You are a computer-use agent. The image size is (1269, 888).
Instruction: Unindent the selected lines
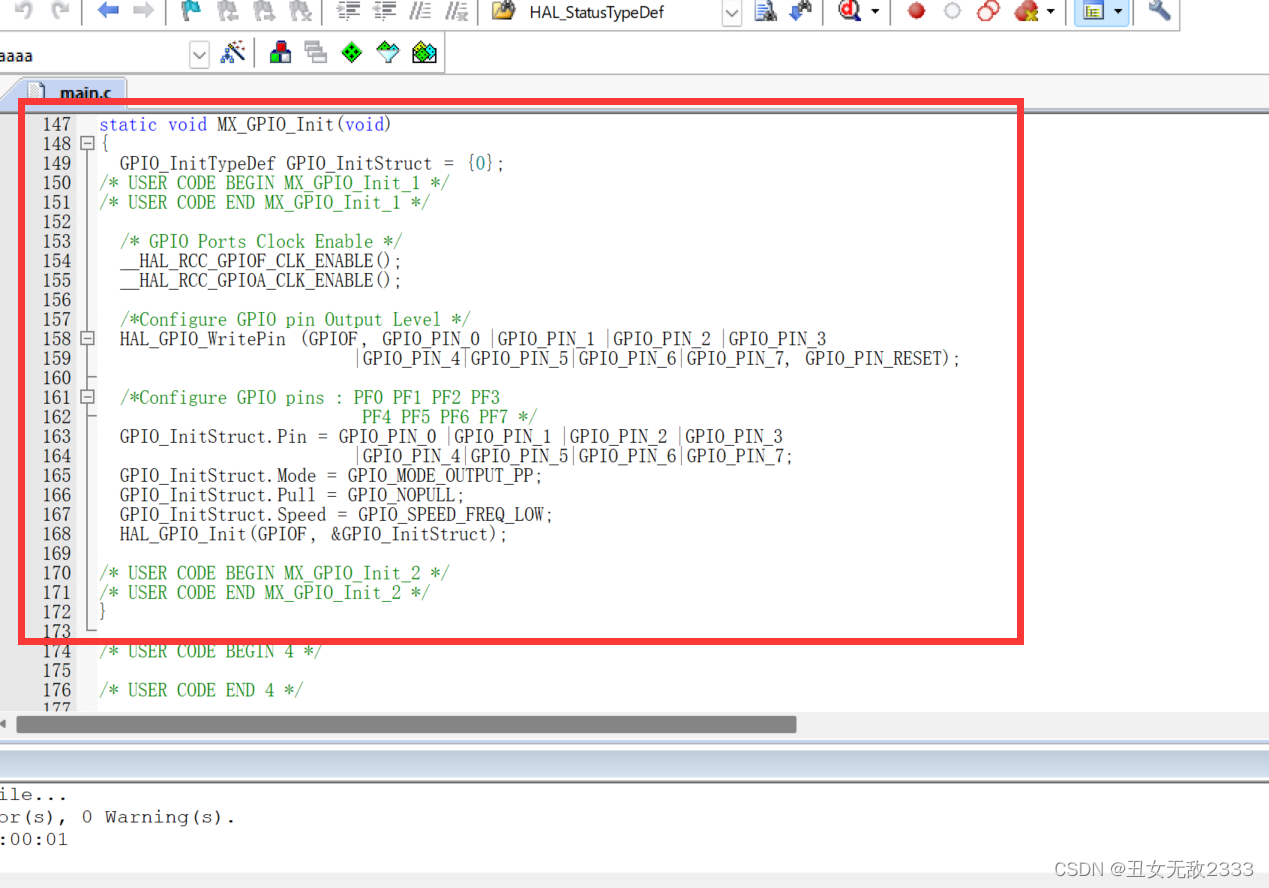pos(385,11)
